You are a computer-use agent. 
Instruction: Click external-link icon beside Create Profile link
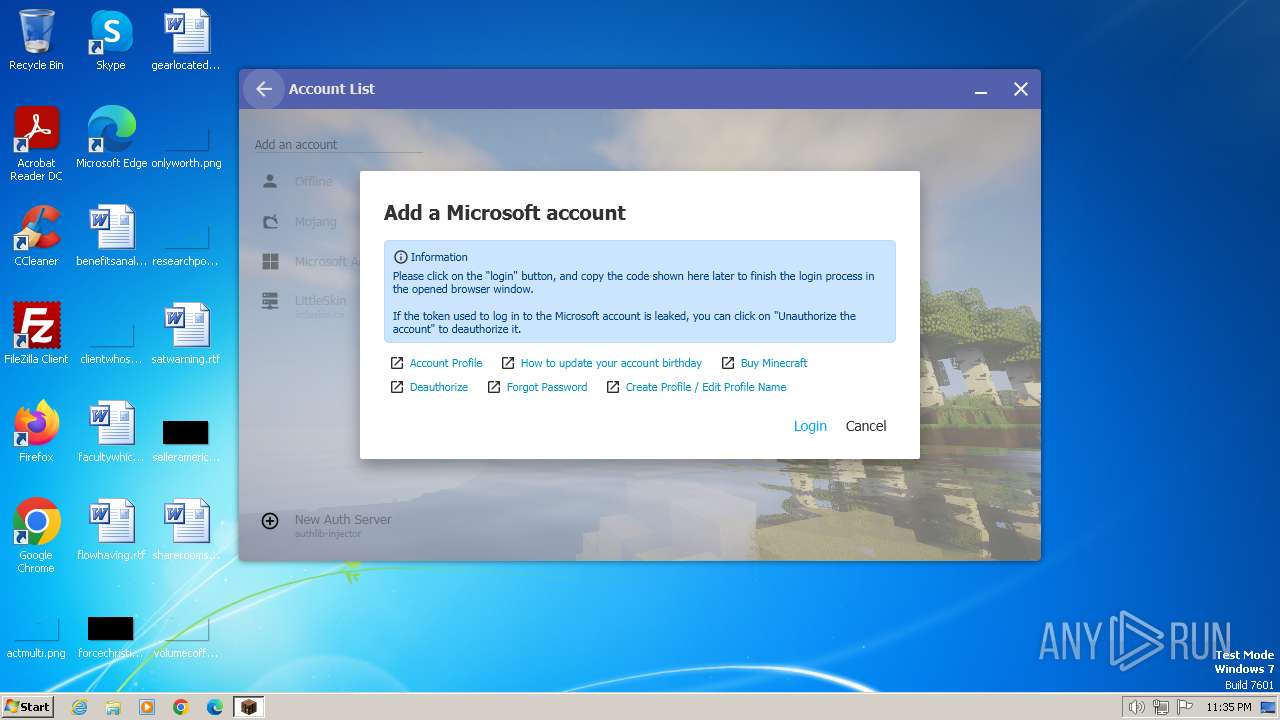[x=613, y=387]
